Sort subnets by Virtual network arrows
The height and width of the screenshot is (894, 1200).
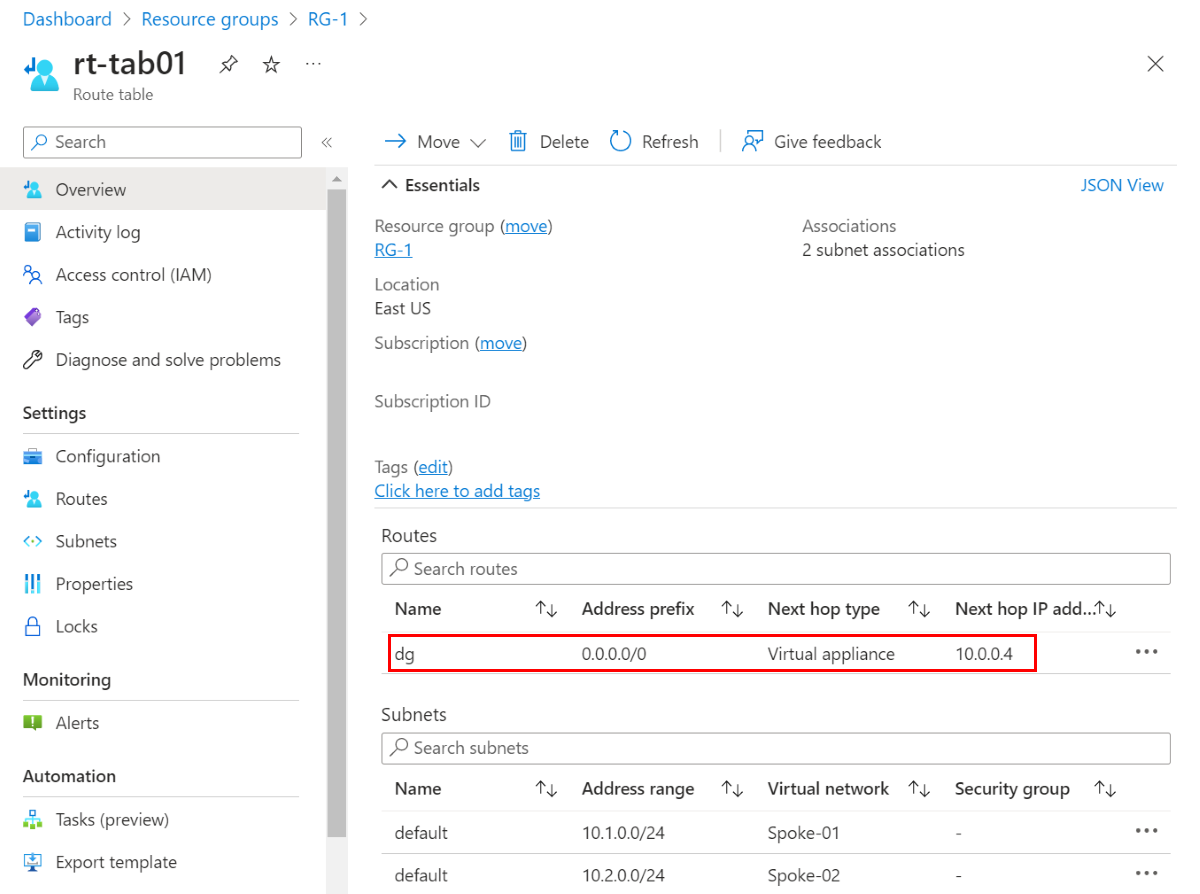pos(919,789)
